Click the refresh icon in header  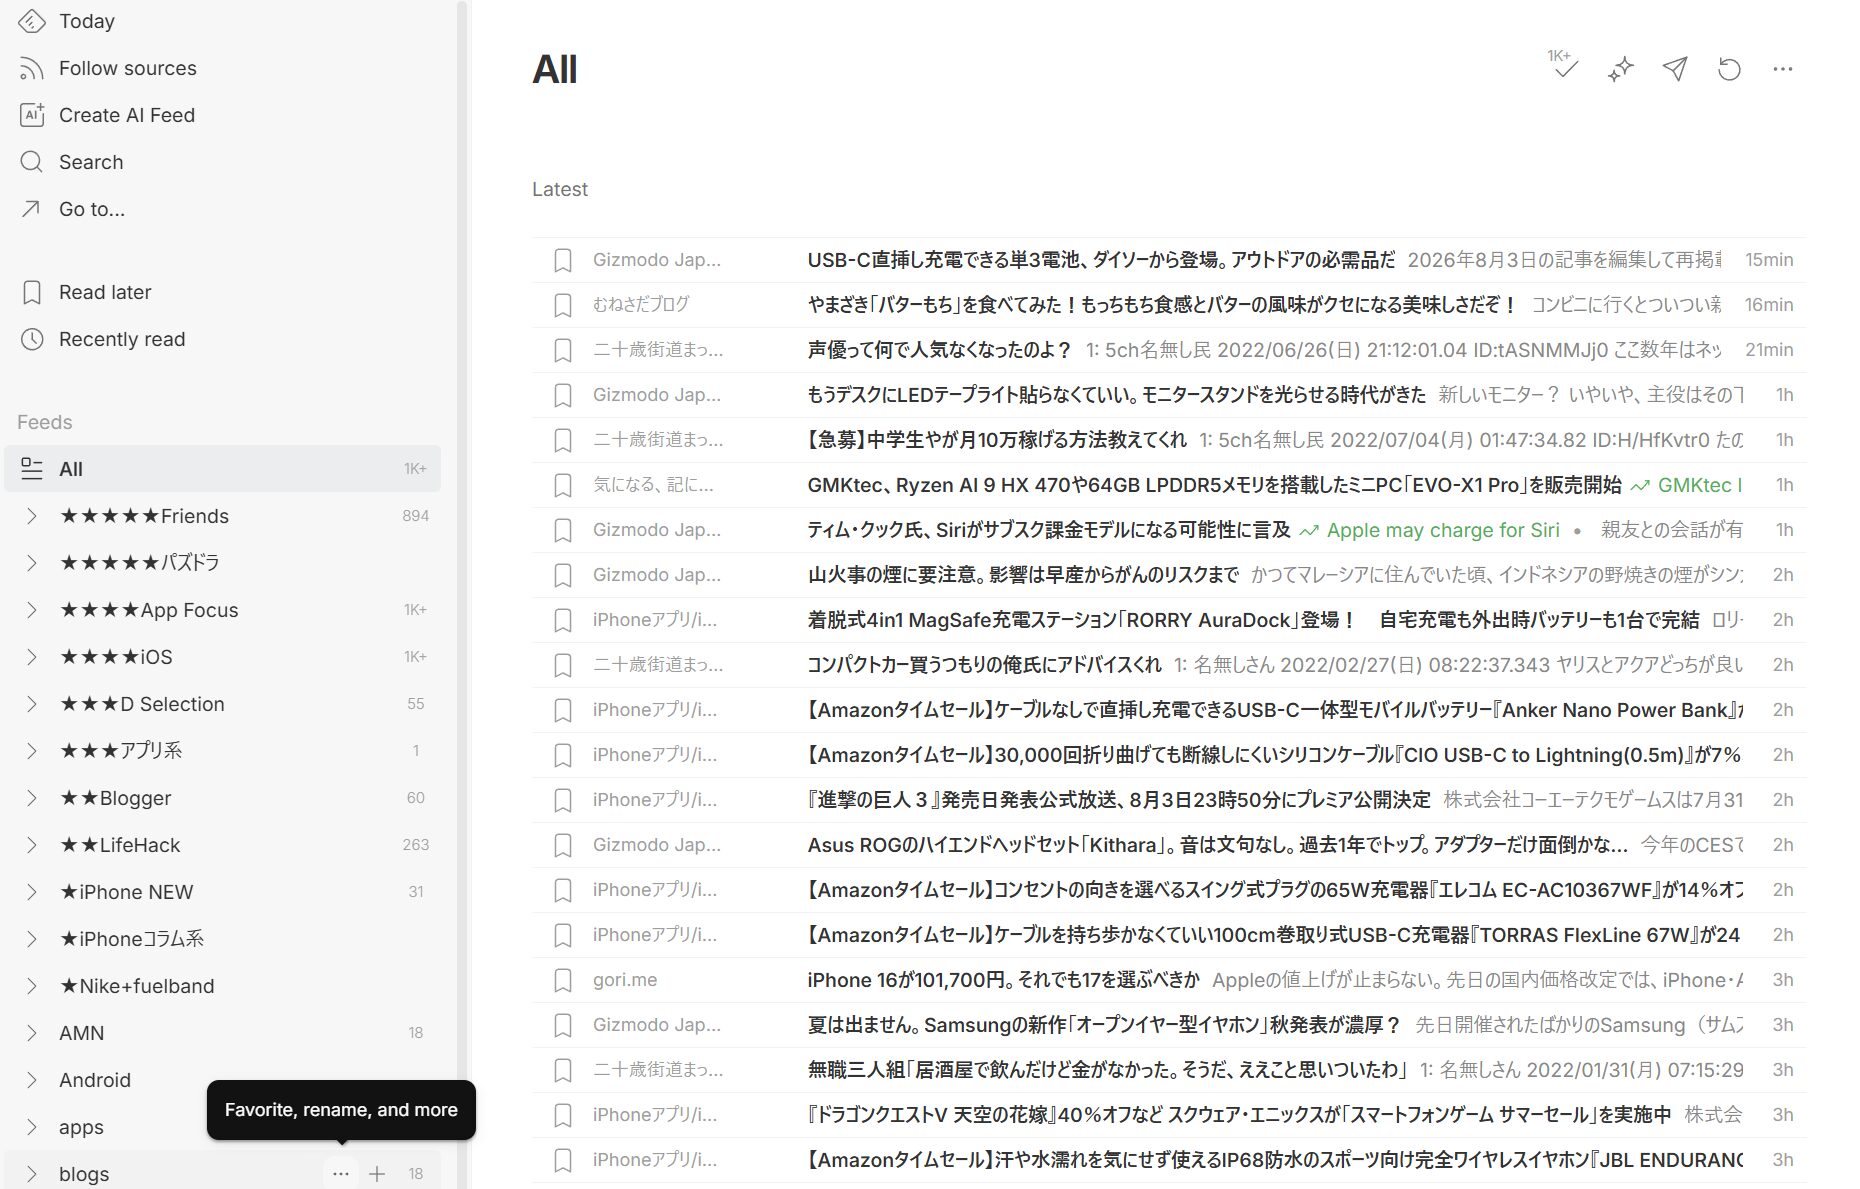(x=1729, y=69)
